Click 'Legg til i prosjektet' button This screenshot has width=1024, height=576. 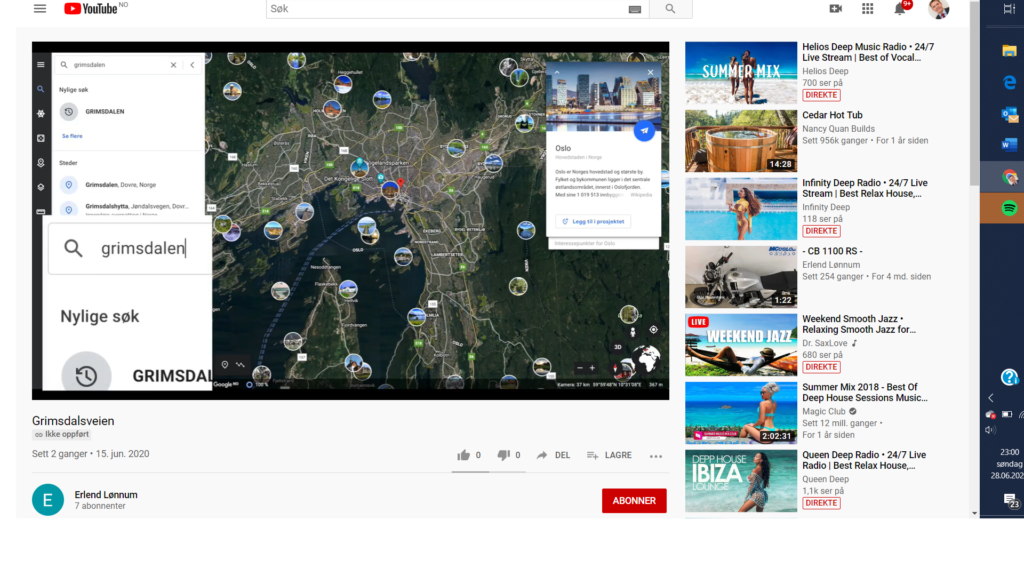pos(593,221)
